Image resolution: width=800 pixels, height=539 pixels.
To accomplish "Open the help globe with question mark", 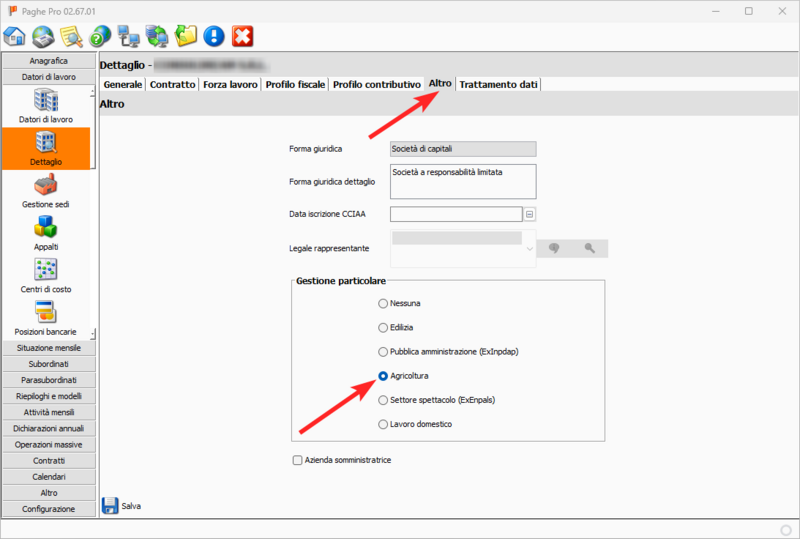I will pos(100,37).
